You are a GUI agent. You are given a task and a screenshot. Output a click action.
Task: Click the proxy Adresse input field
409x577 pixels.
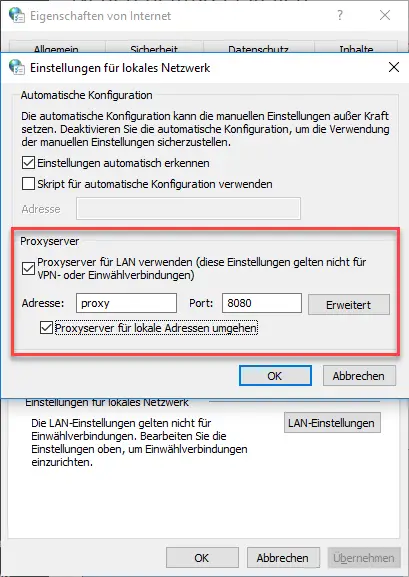click(x=126, y=303)
